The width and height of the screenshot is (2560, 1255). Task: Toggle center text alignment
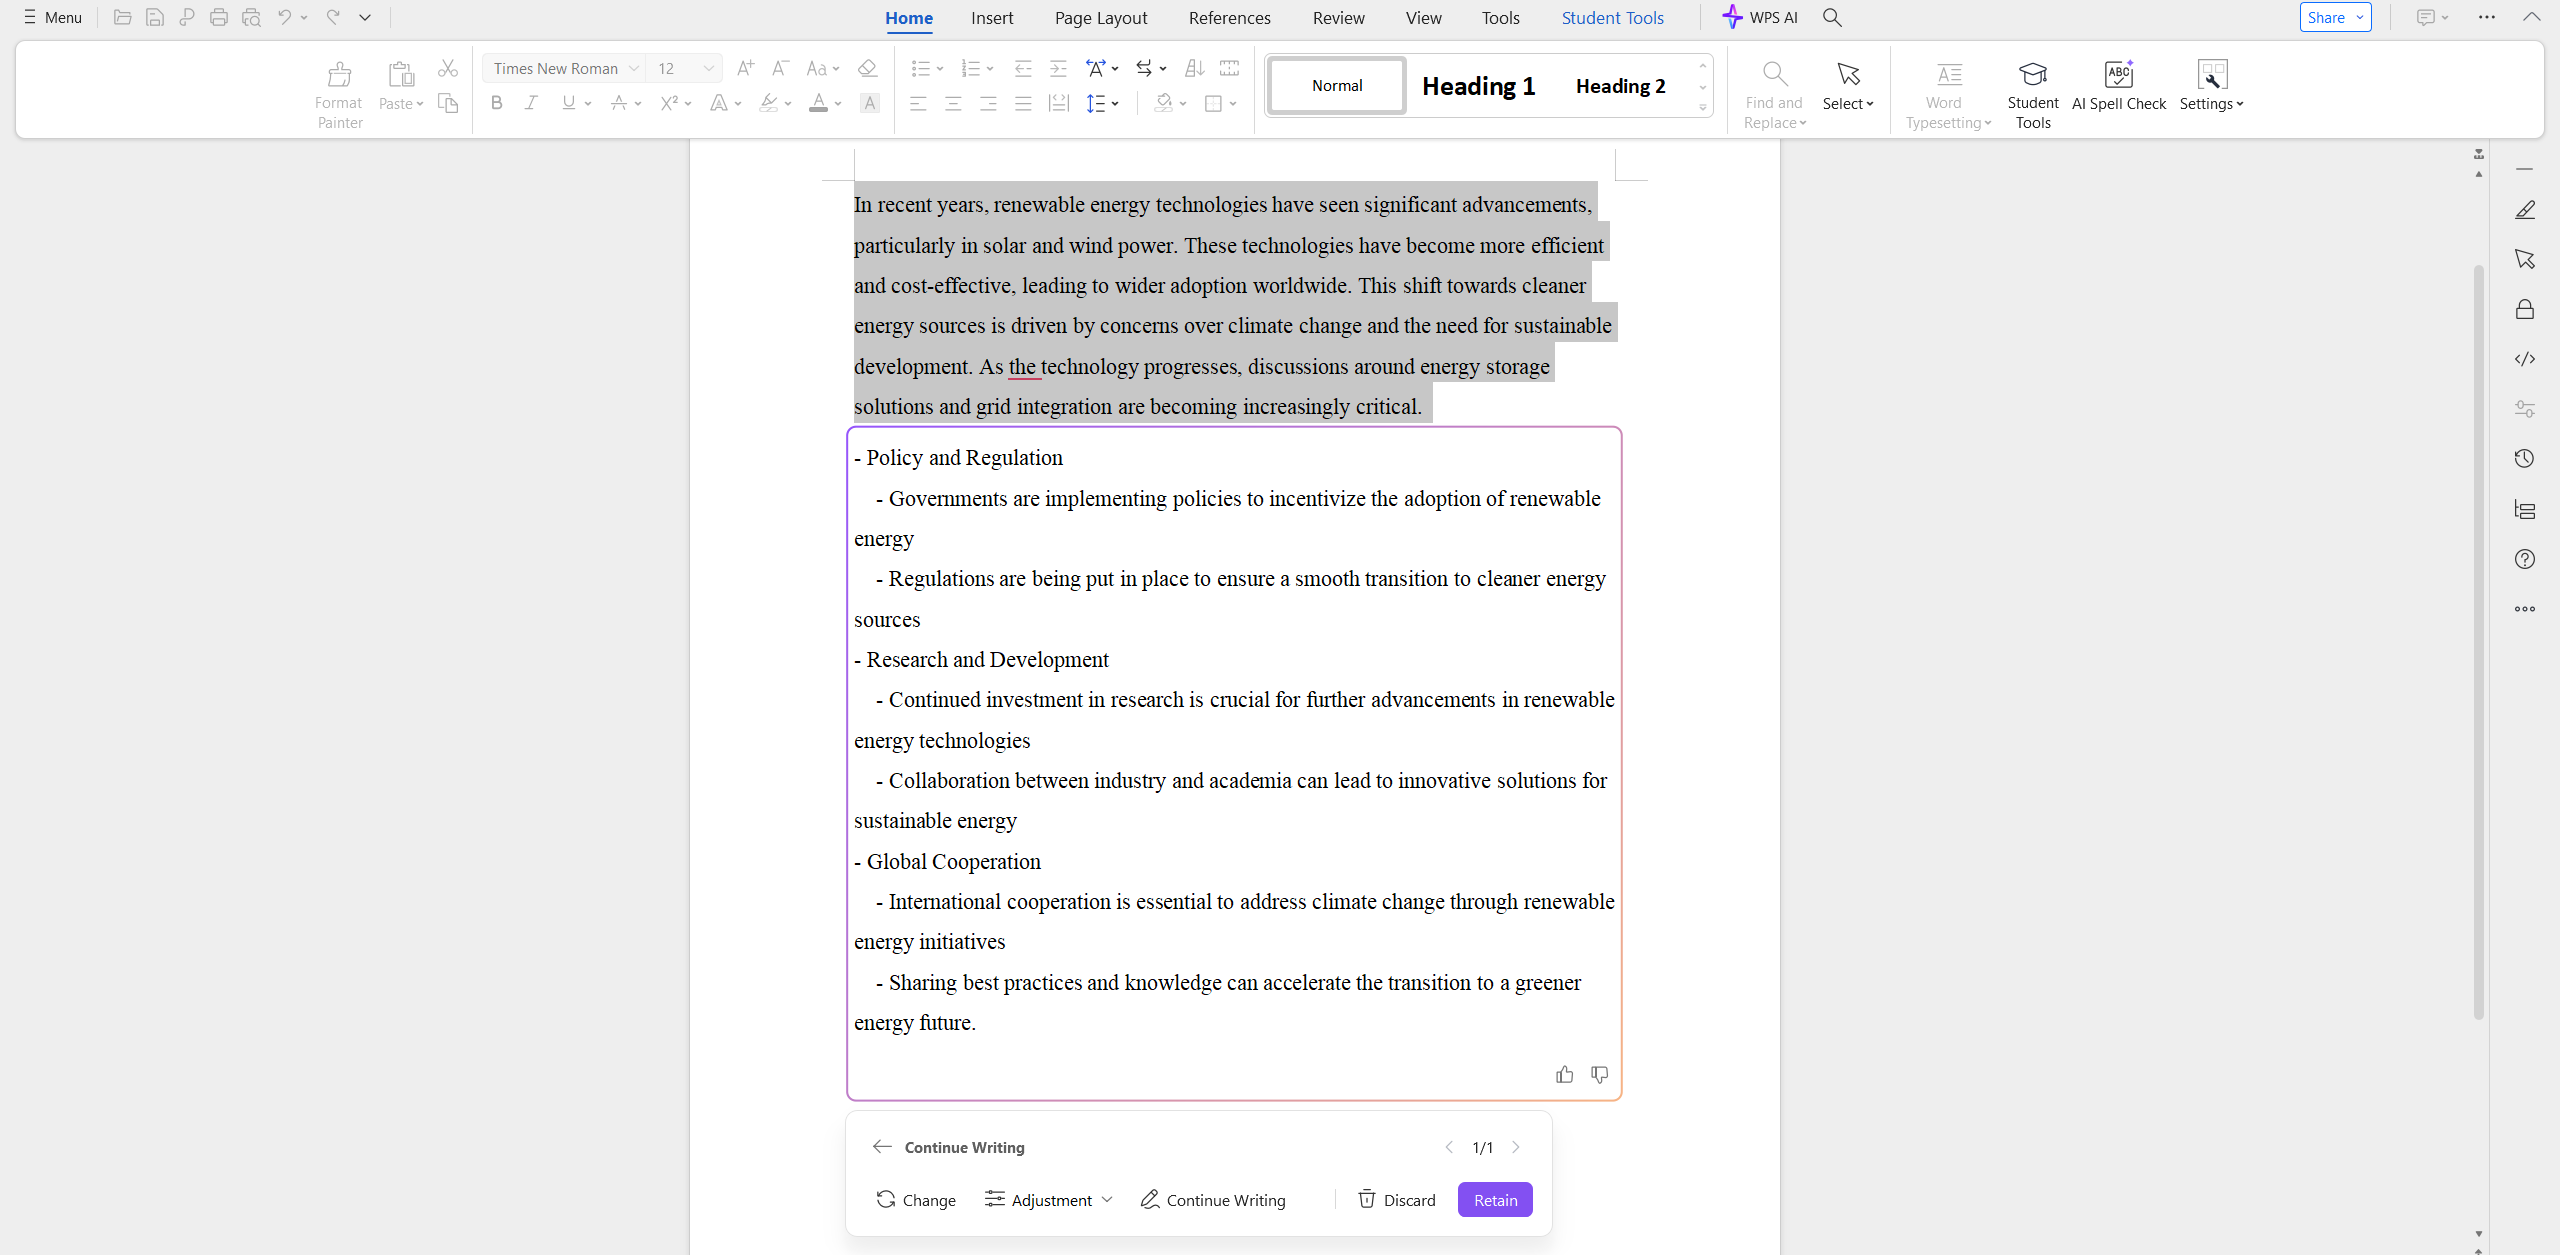(x=953, y=103)
